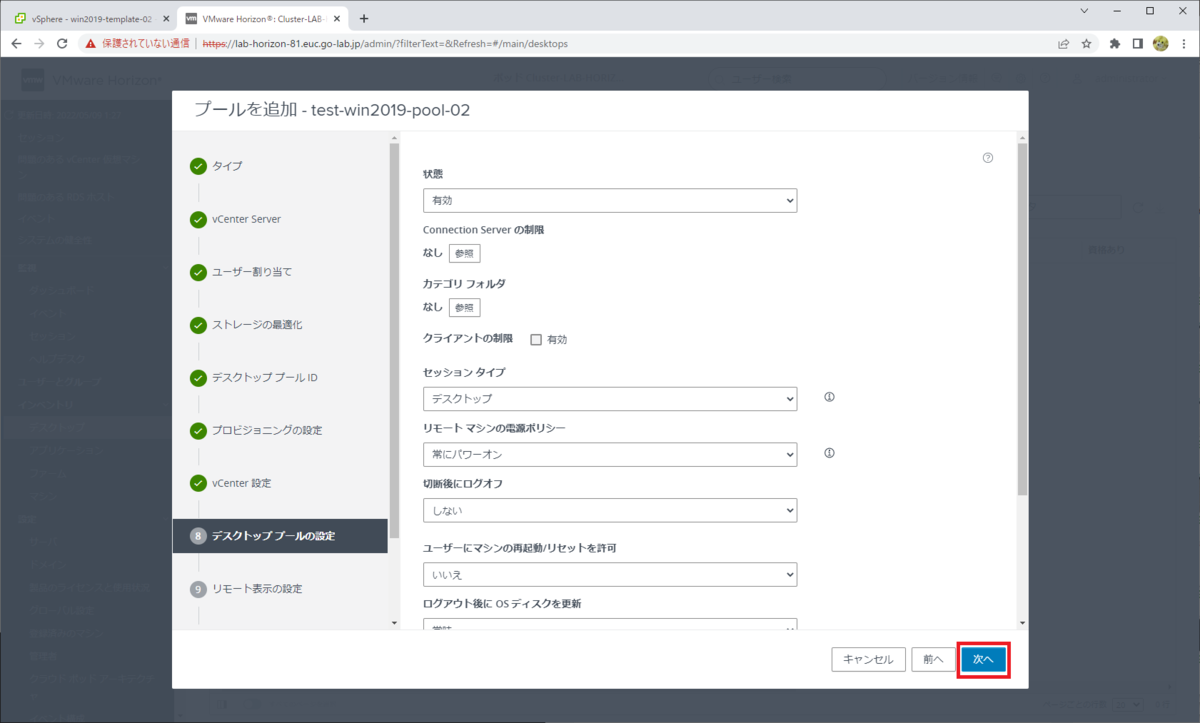Click info icon beside リモート マシンの電源ポリシー dropdown

pos(829,453)
